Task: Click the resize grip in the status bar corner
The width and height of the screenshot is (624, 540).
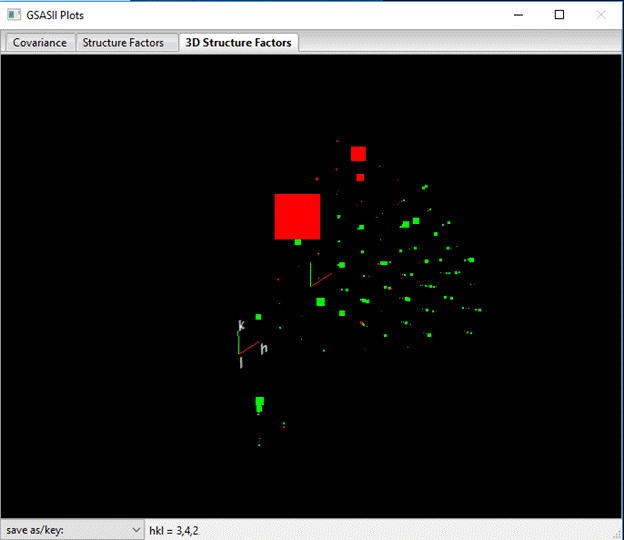Action: [616, 532]
